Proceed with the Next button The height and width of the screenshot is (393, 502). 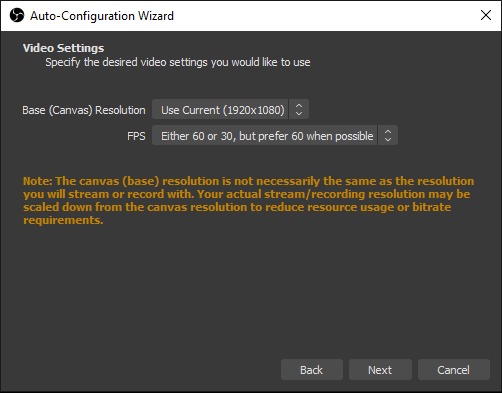click(x=380, y=370)
